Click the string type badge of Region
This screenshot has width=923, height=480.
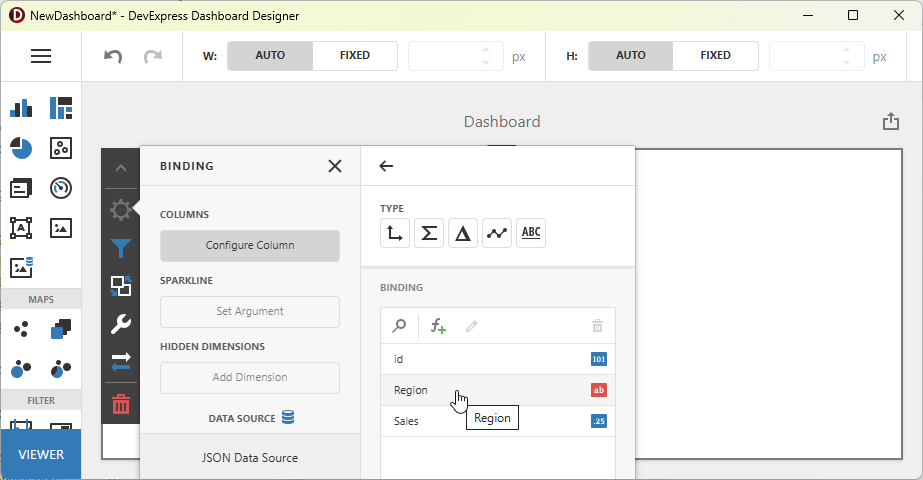(x=599, y=390)
